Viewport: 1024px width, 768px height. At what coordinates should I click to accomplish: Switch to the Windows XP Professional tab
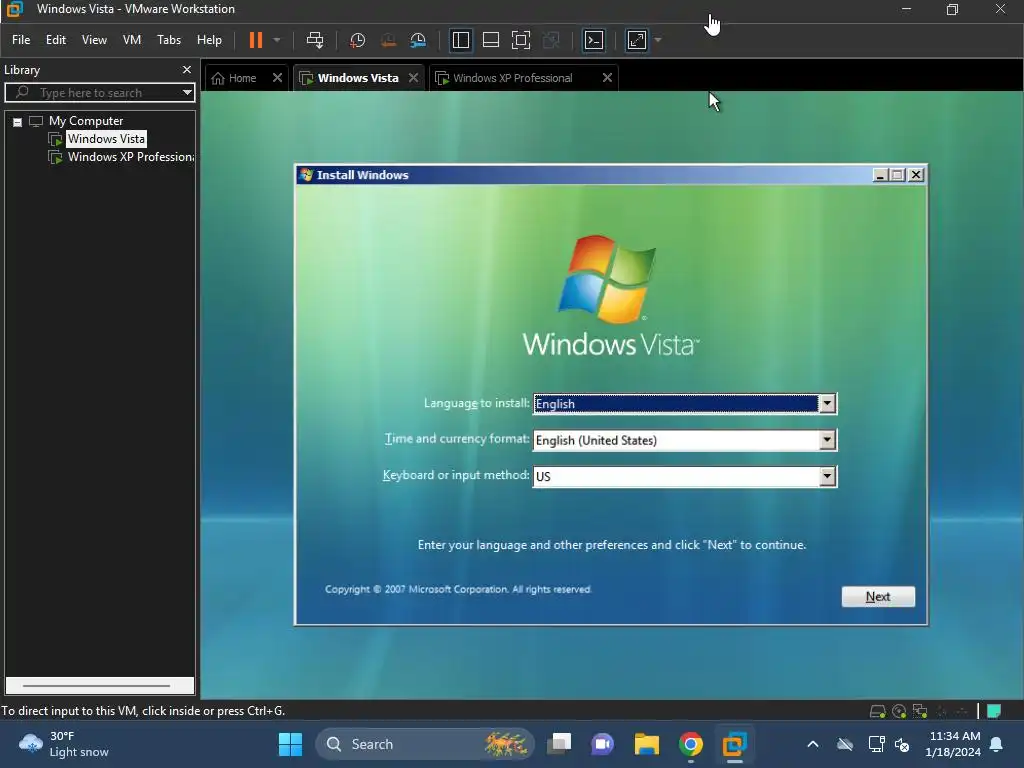513,78
